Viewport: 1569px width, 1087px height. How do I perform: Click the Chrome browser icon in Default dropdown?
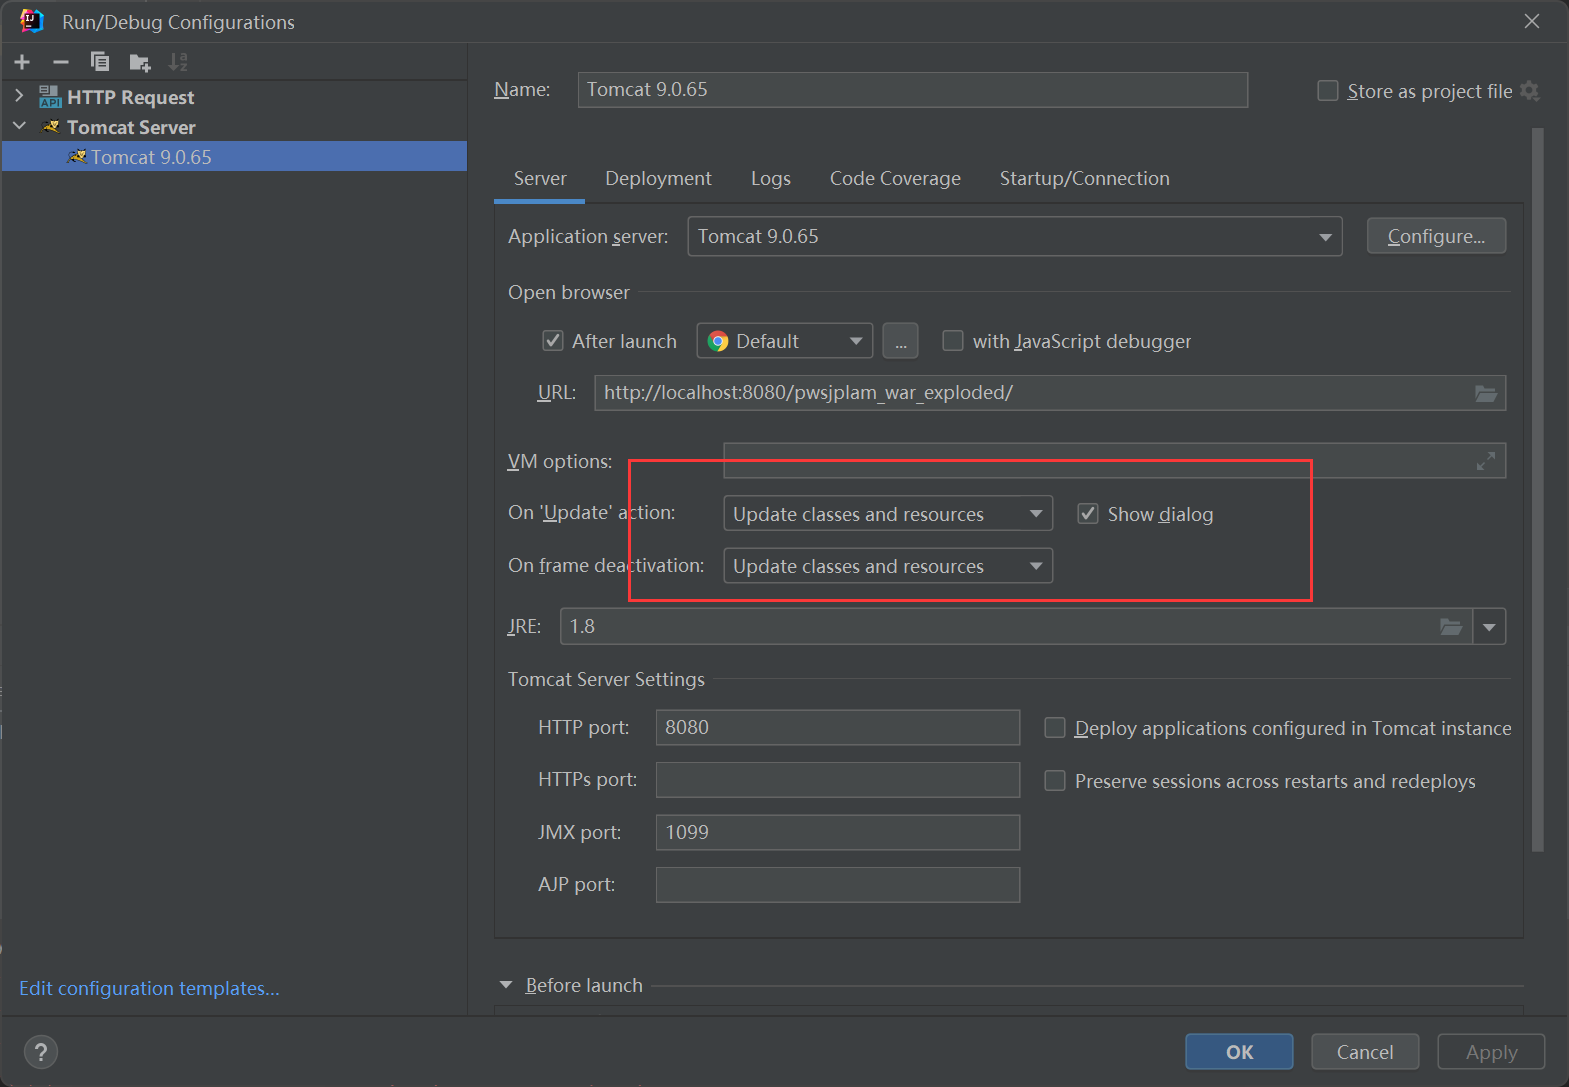[x=718, y=342]
